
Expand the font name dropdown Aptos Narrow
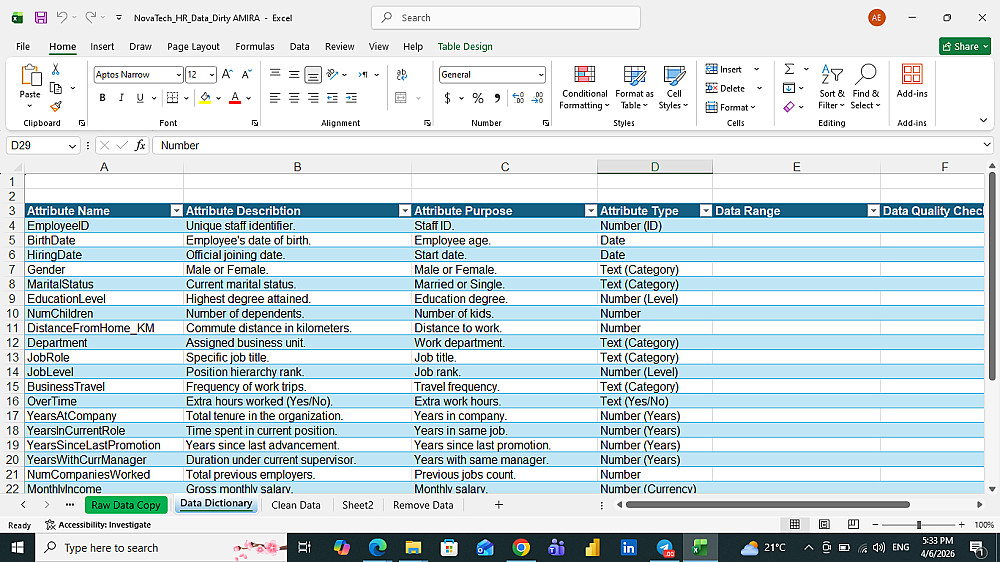click(x=178, y=75)
